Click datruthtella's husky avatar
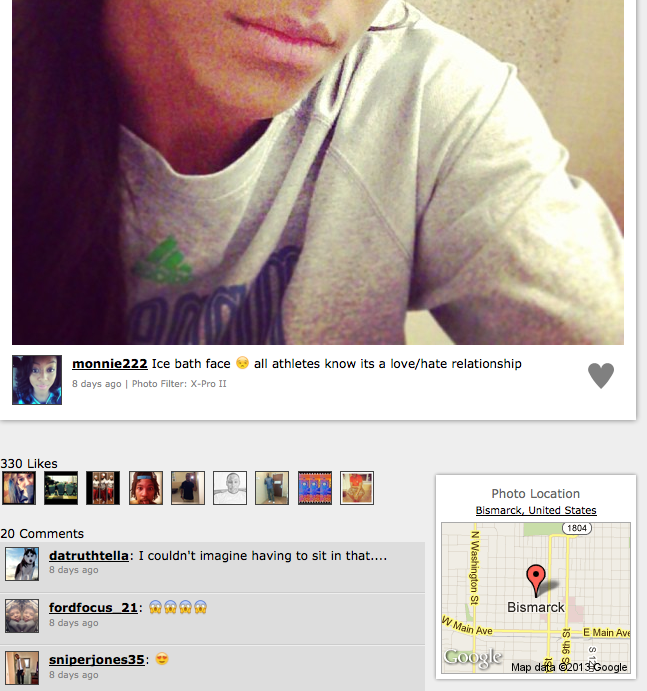 coord(22,564)
